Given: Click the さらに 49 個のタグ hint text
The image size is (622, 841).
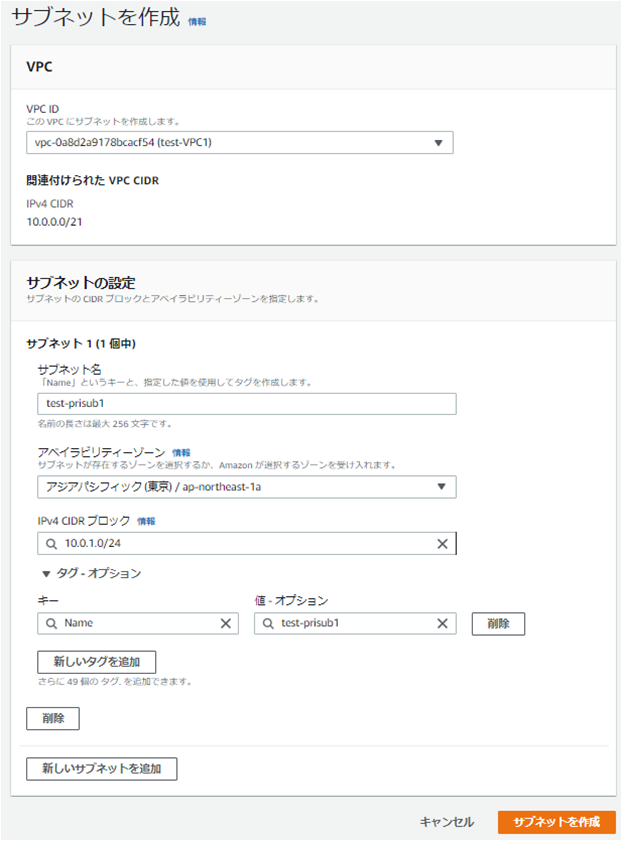Looking at the screenshot, I should 115,682.
